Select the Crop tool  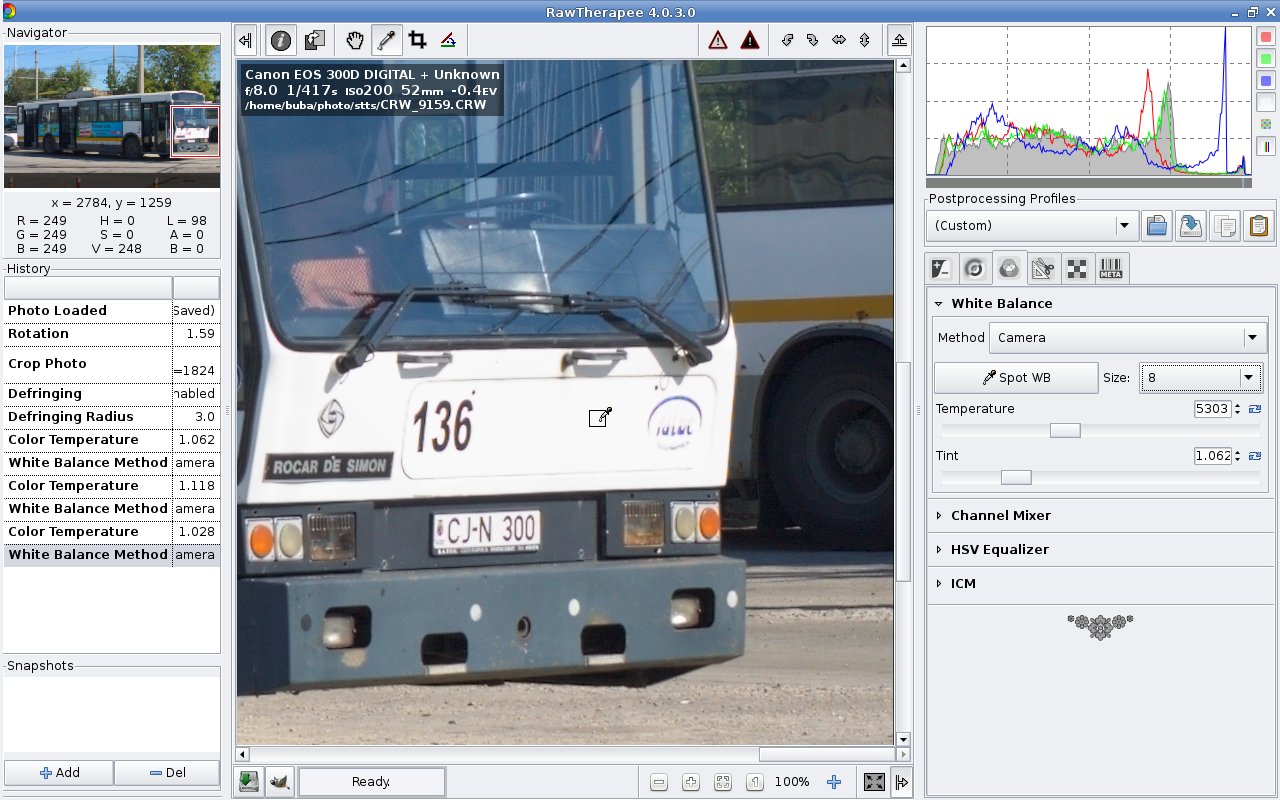[x=418, y=41]
